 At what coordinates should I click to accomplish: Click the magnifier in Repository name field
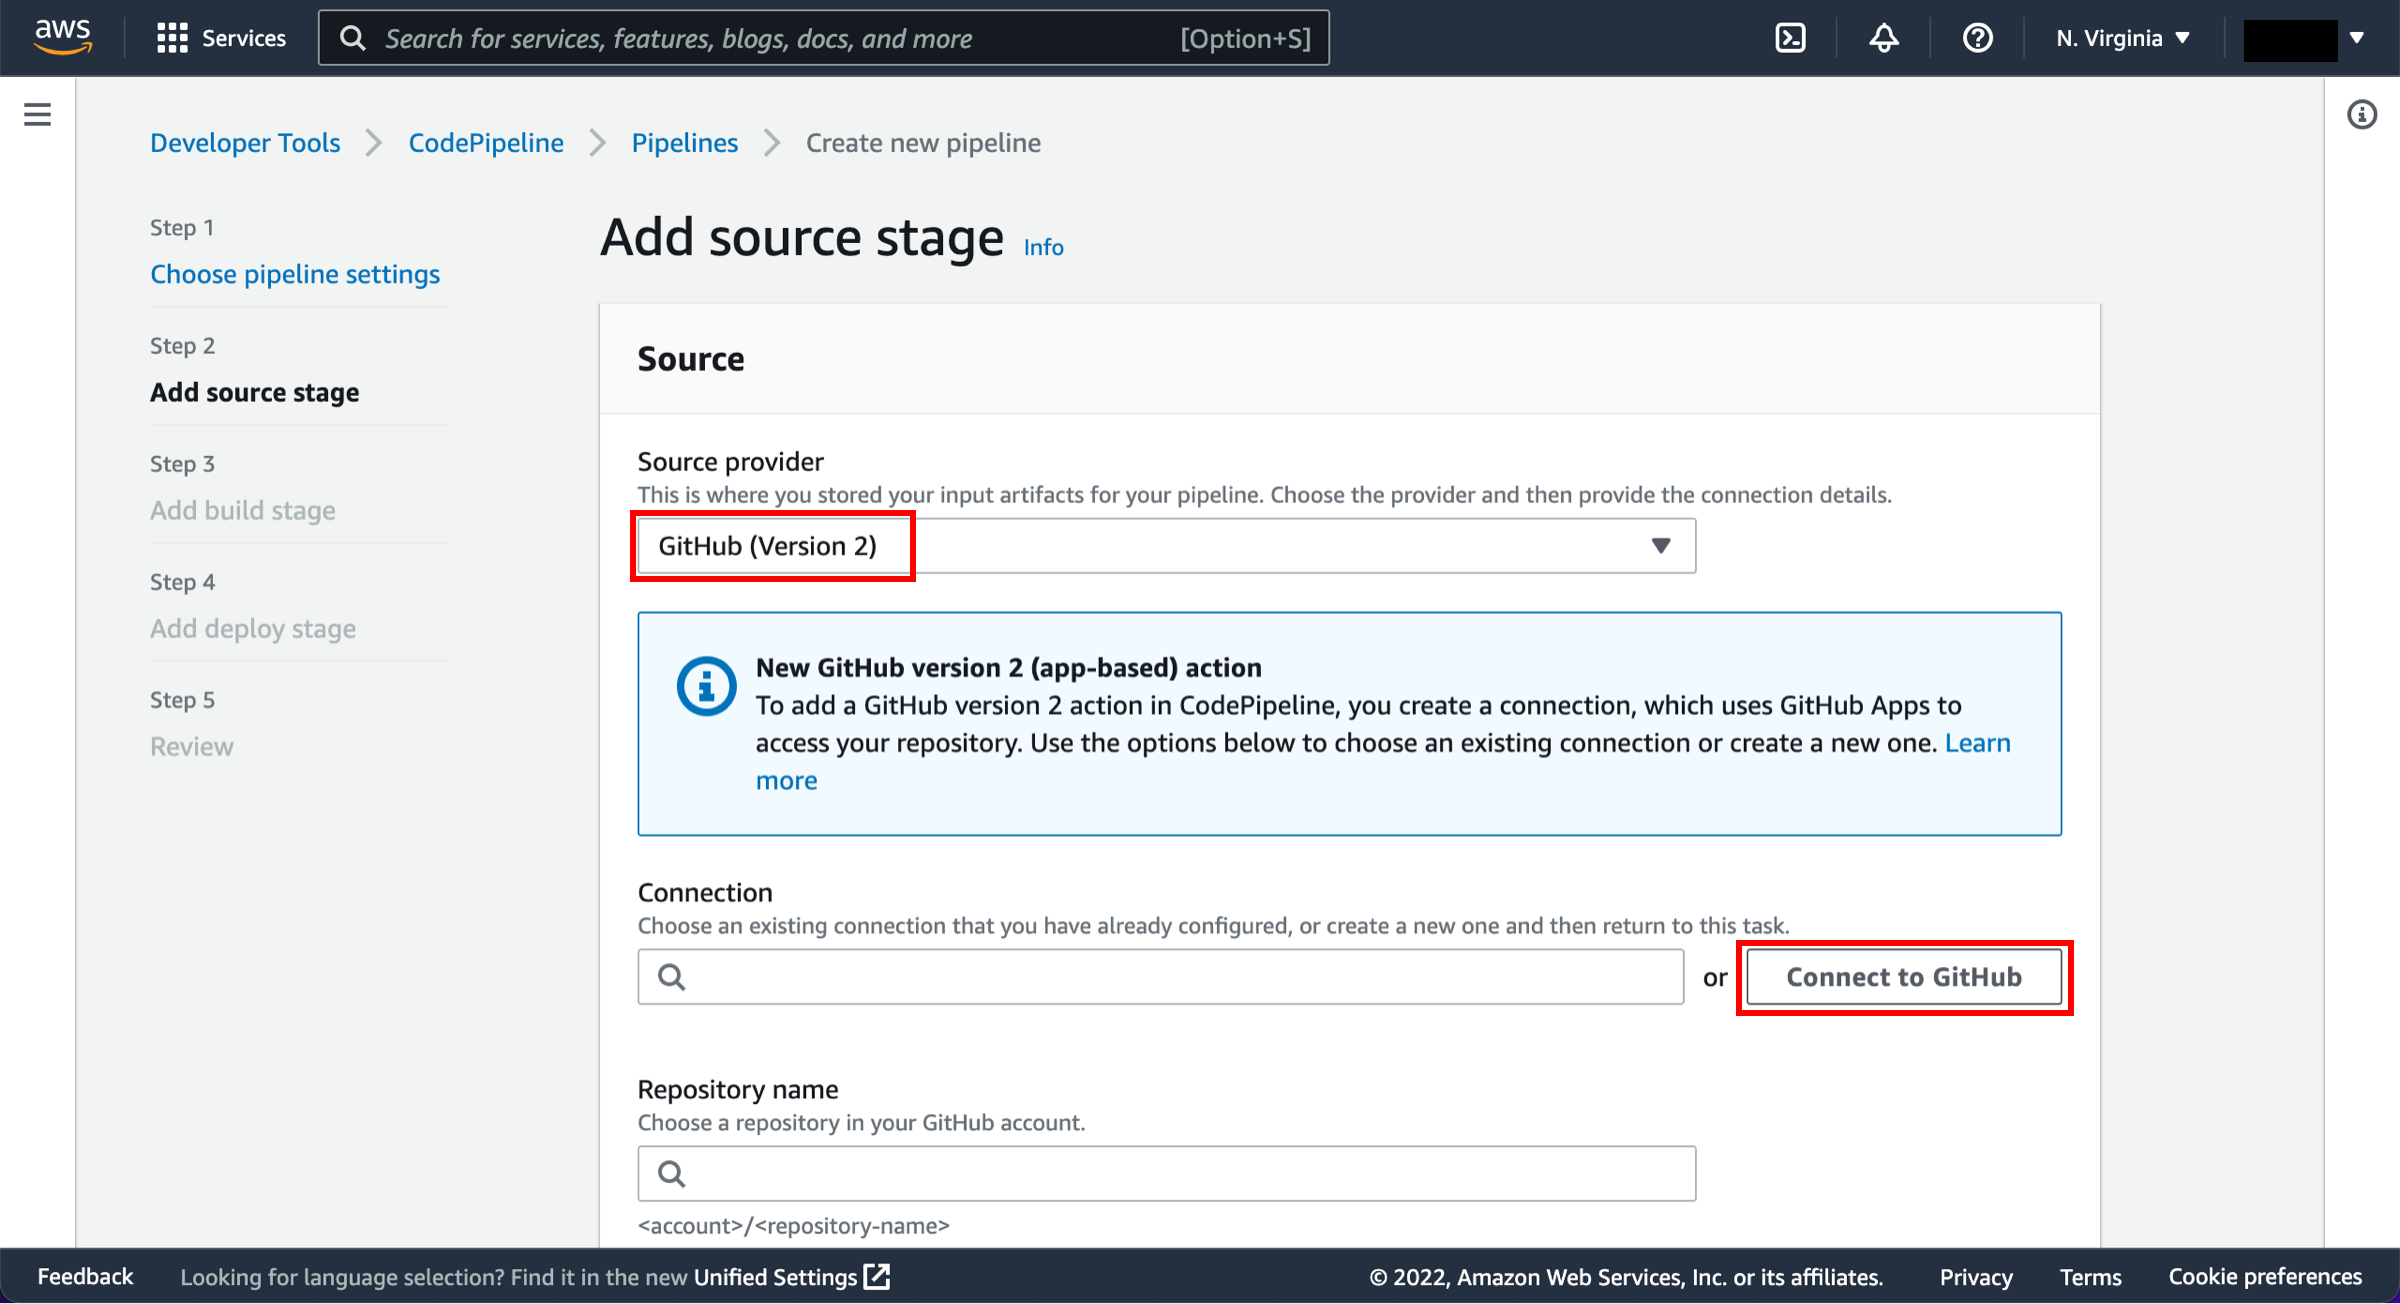tap(672, 1173)
